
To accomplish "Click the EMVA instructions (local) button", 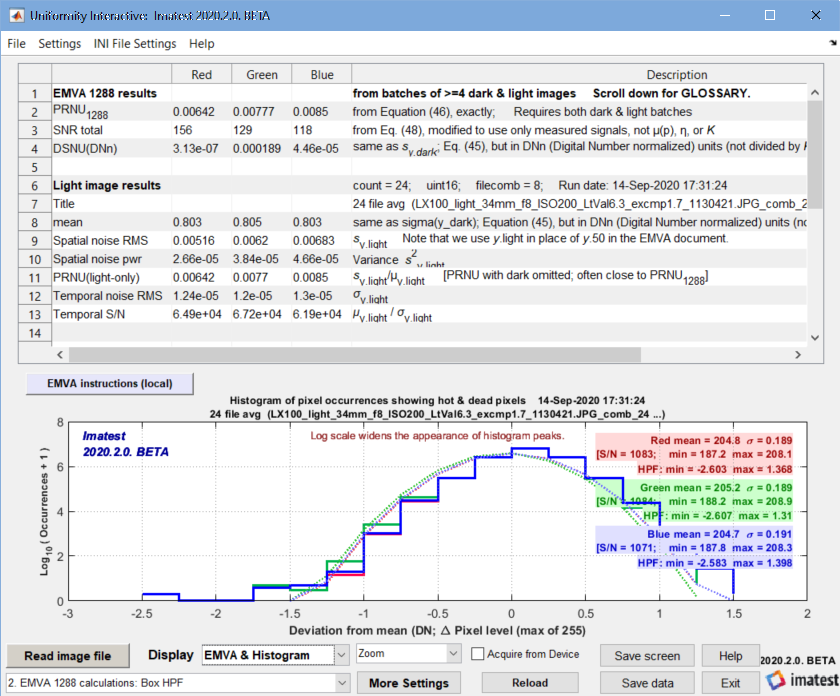I will click(110, 384).
